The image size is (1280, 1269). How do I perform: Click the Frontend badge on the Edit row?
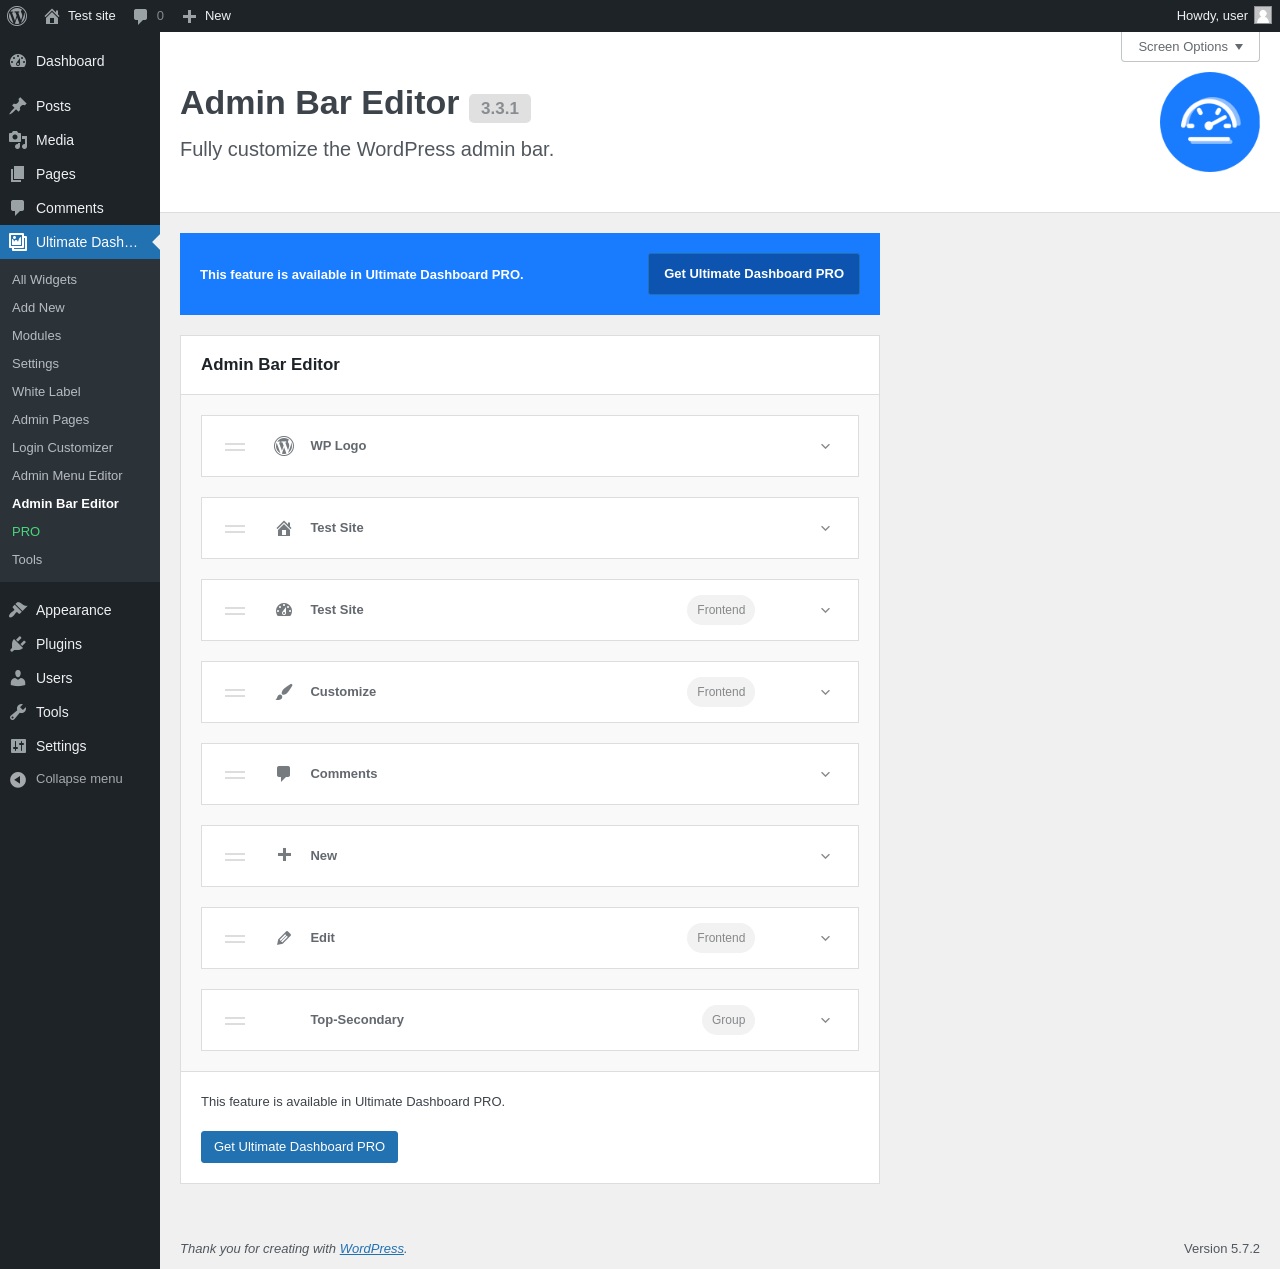721,938
